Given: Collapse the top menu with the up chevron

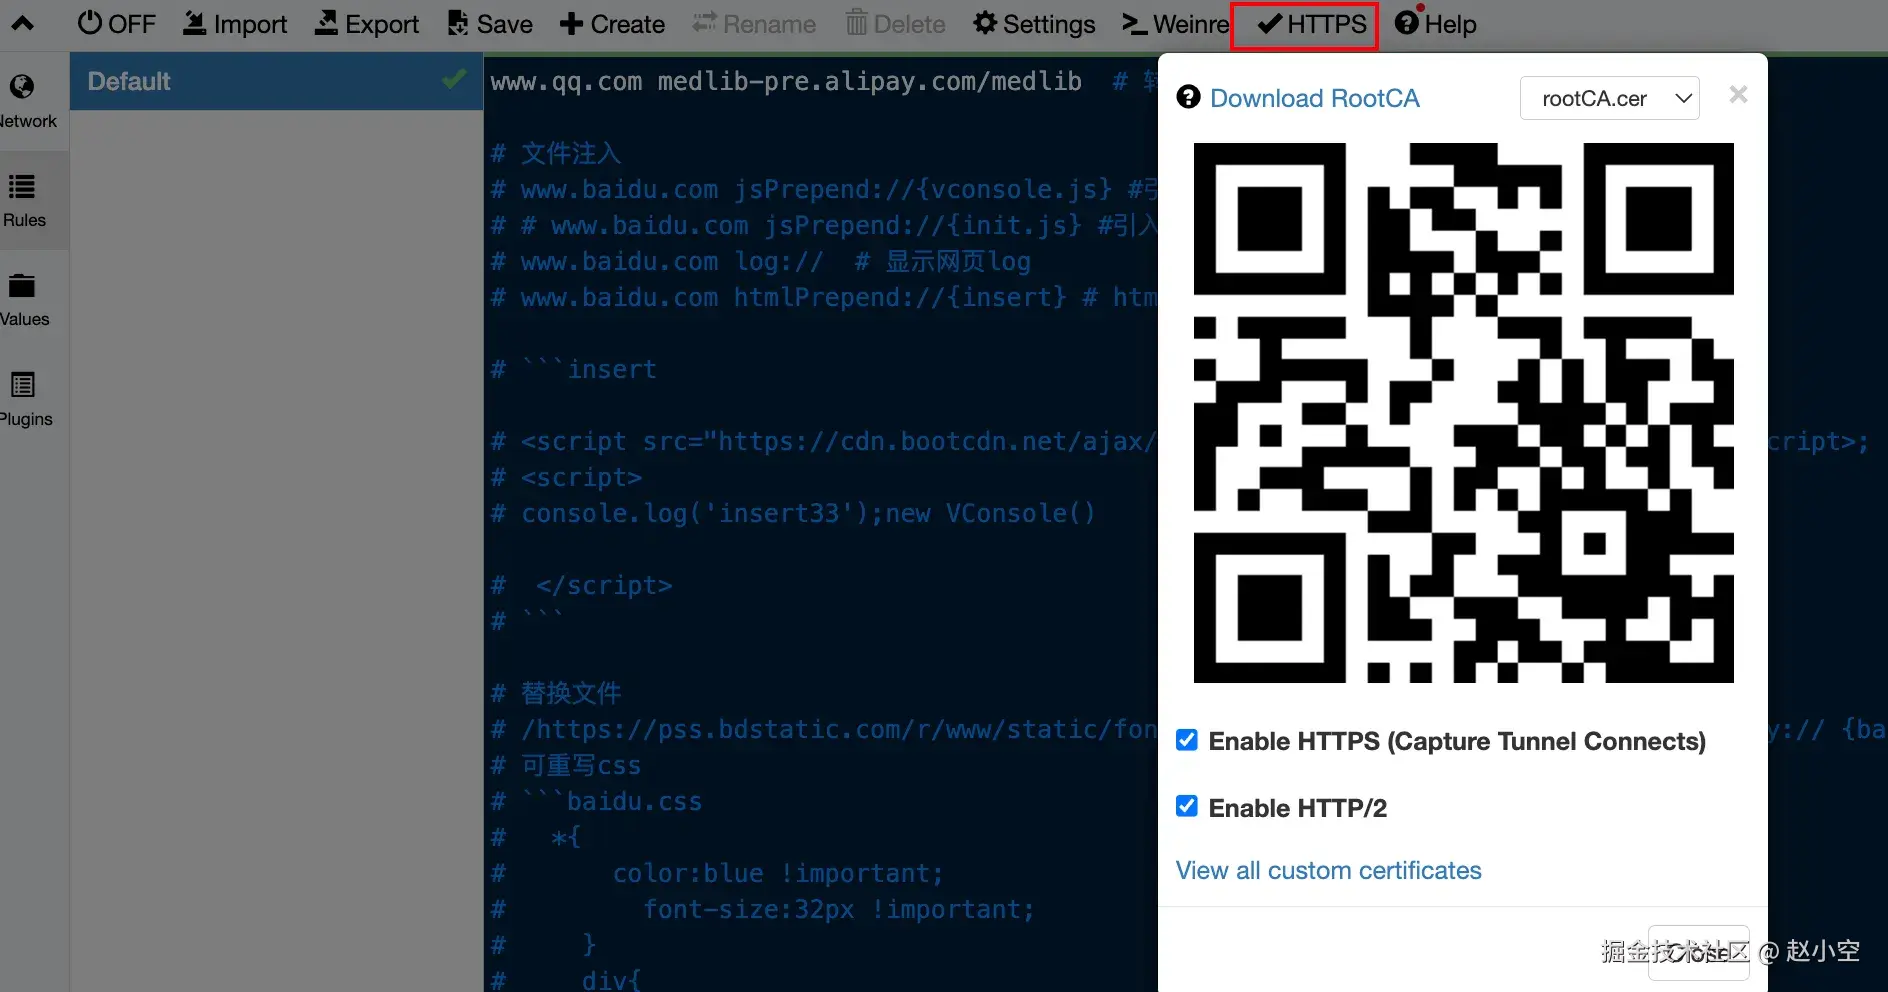Looking at the screenshot, I should coord(22,24).
